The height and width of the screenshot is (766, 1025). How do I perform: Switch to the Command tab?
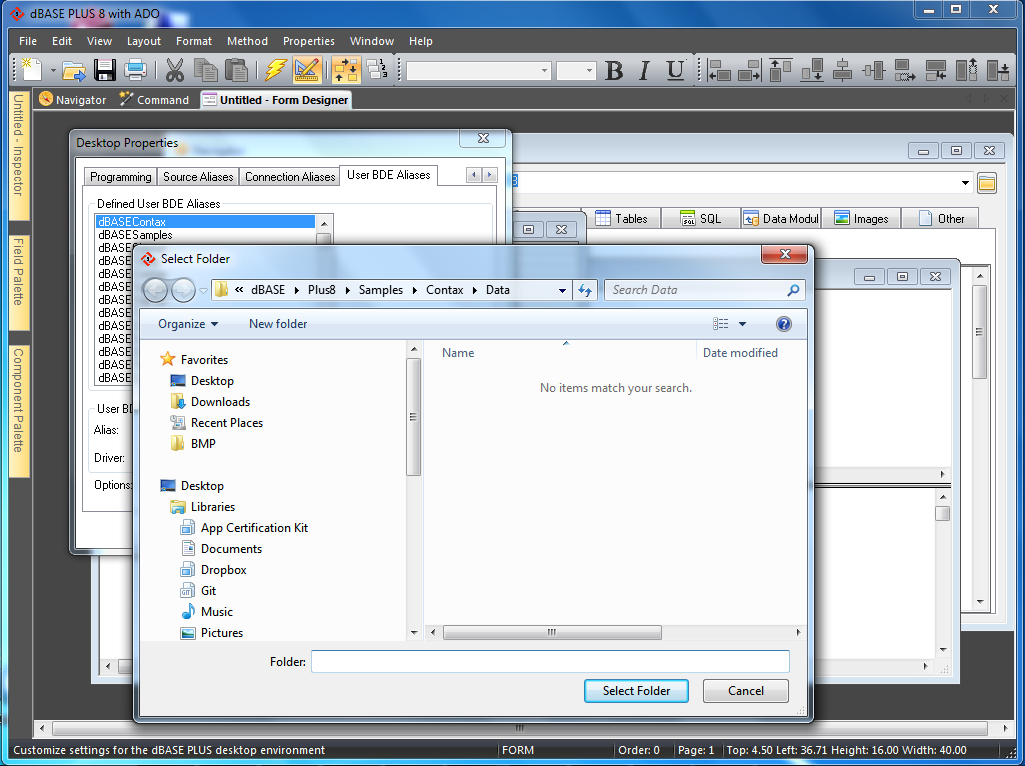click(154, 100)
